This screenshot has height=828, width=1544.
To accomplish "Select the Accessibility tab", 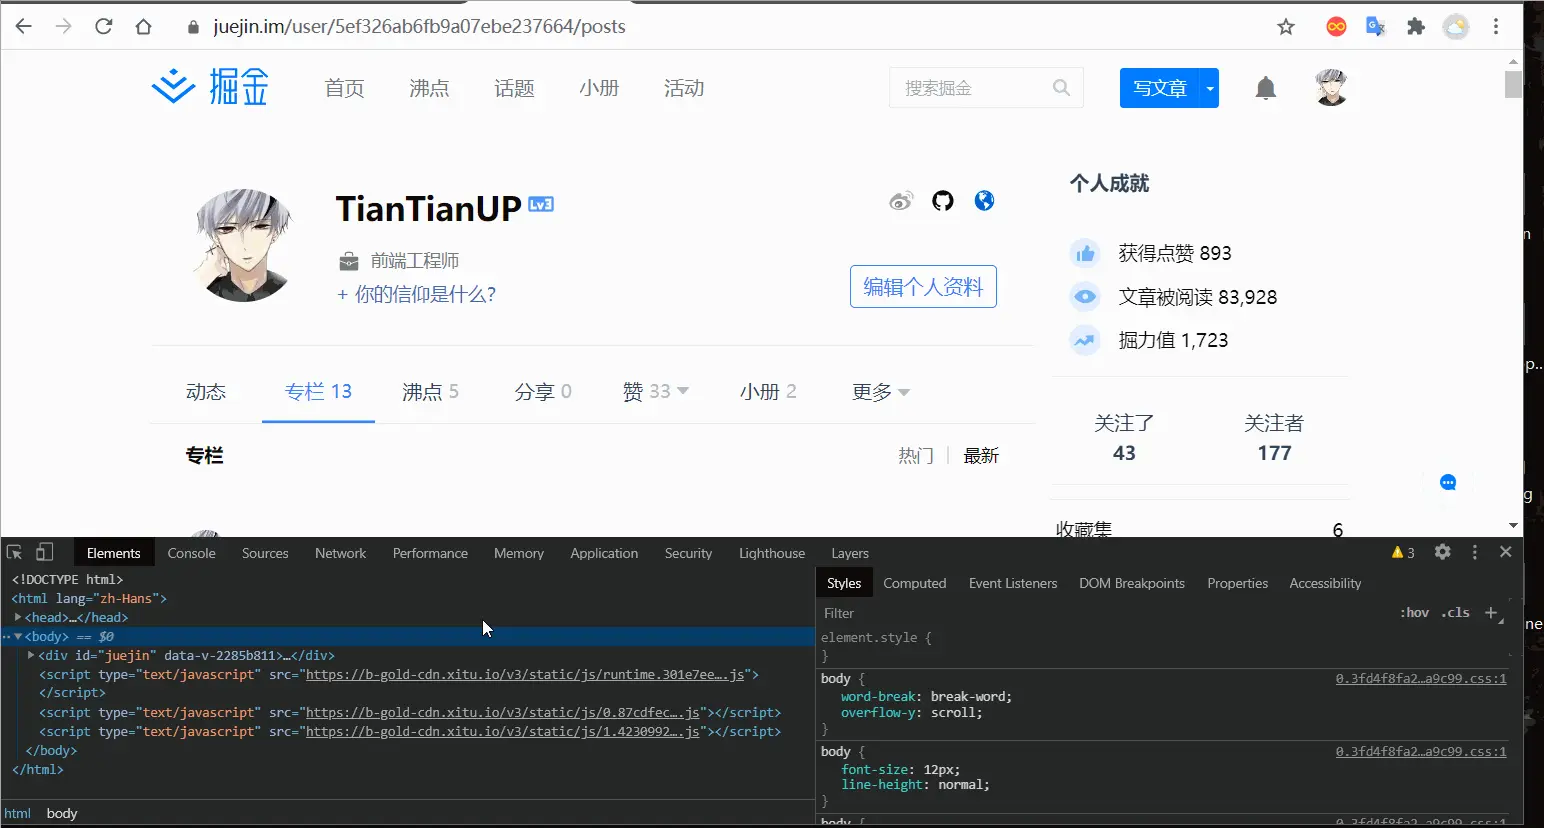I will [1325, 583].
